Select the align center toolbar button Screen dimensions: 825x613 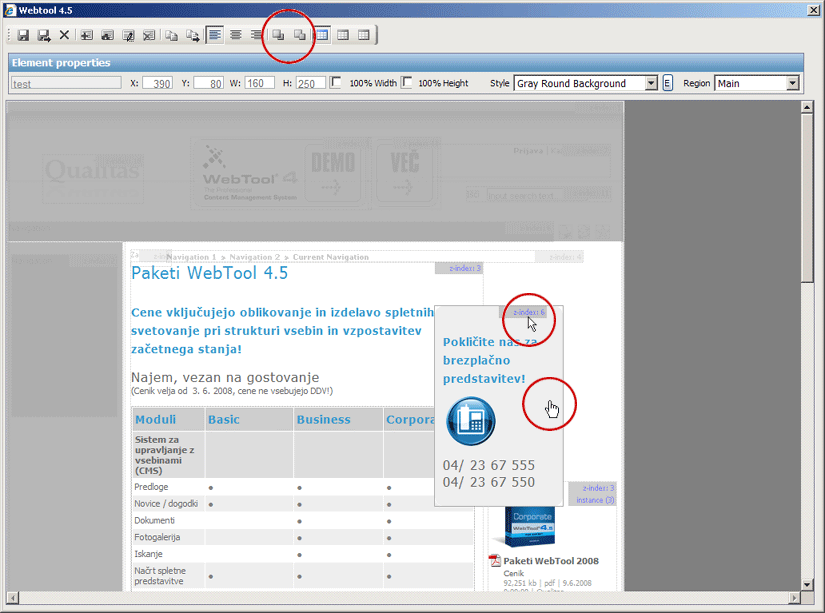click(236, 35)
